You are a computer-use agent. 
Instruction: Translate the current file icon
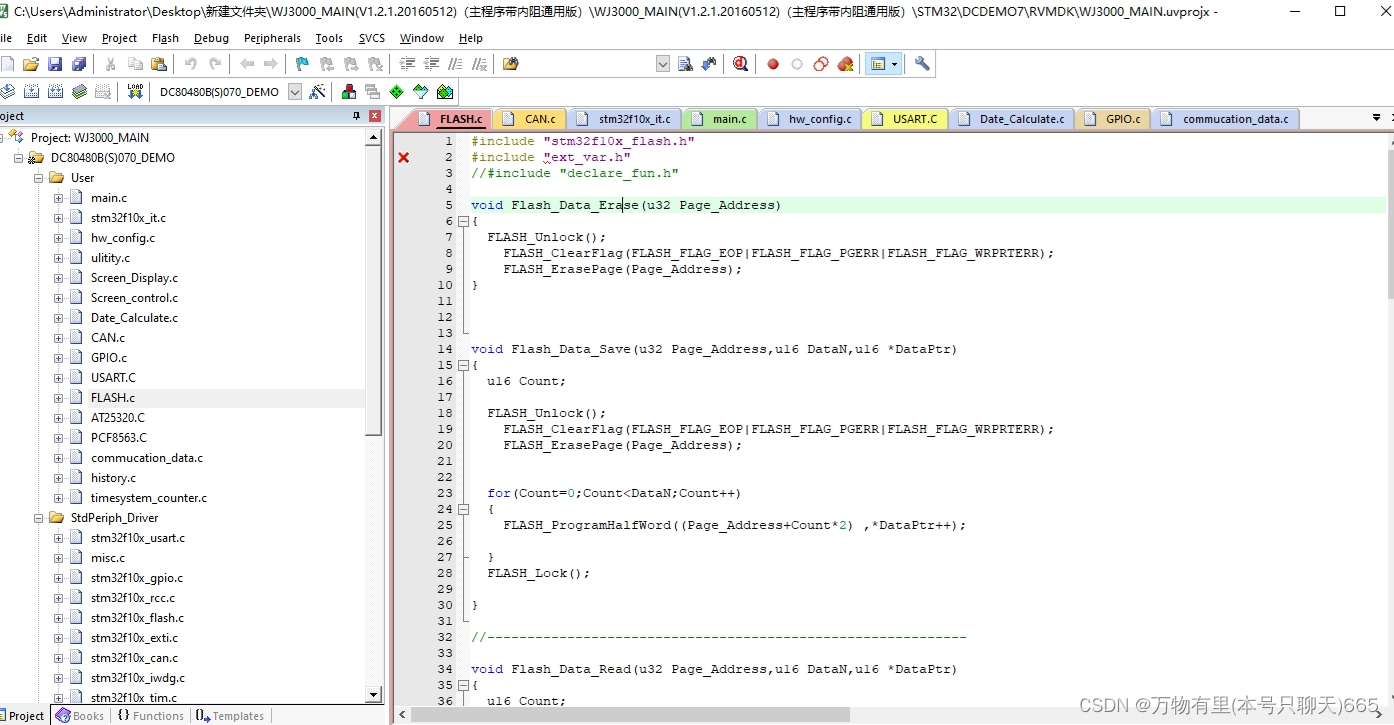coord(7,92)
